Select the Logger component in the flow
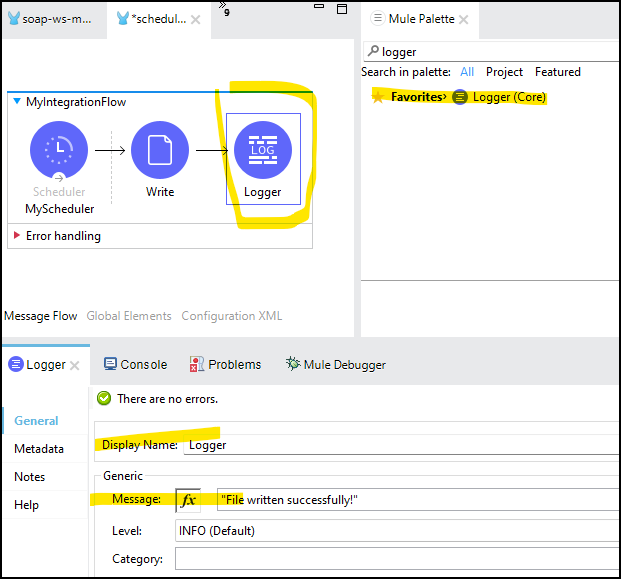This screenshot has width=621, height=579. [x=262, y=150]
